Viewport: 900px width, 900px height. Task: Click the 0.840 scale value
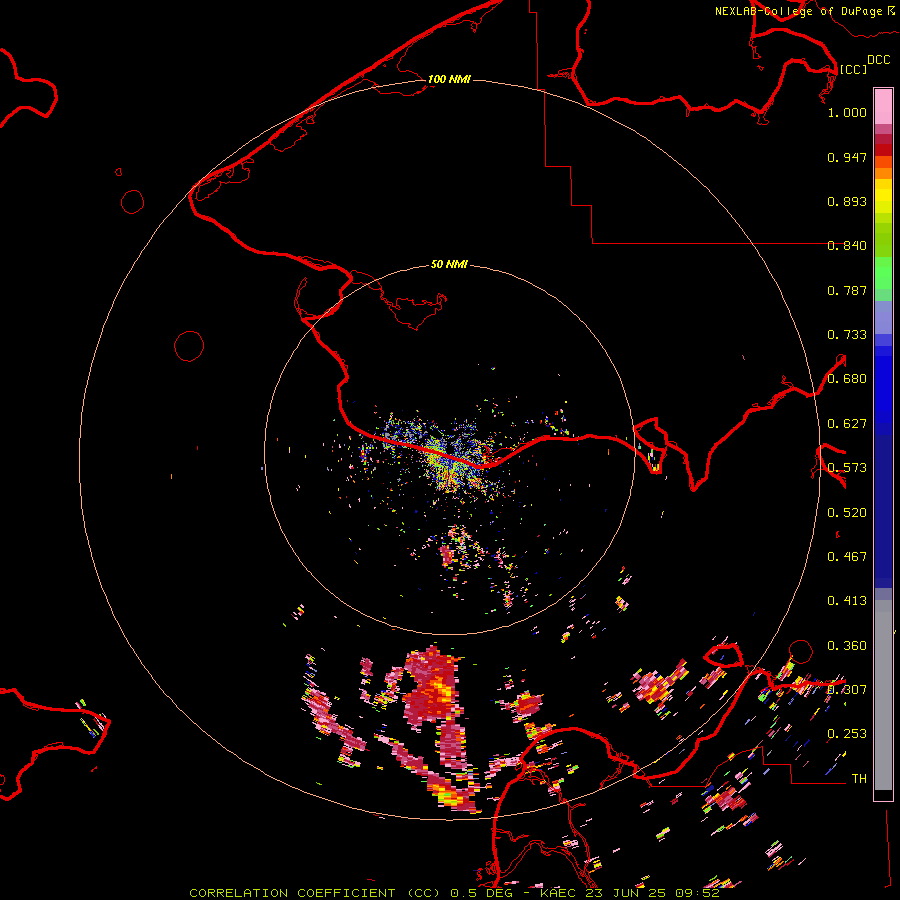847,246
